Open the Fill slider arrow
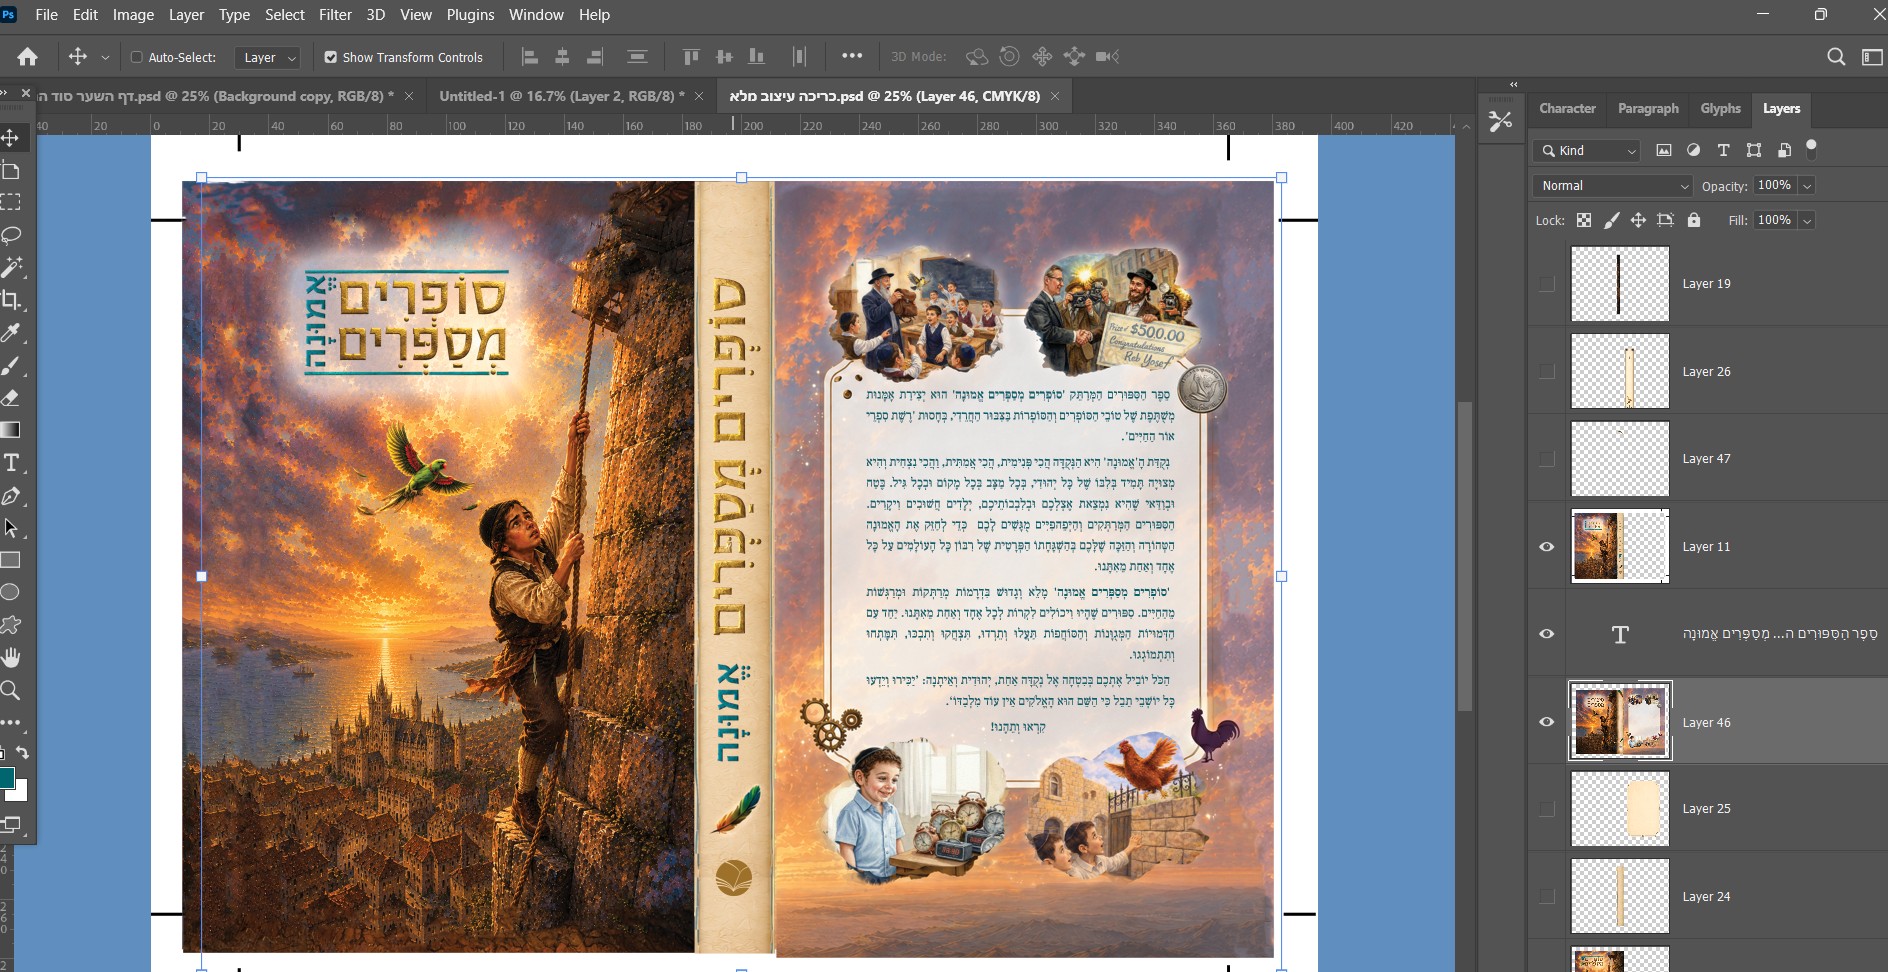Viewport: 1888px width, 972px height. [x=1807, y=220]
